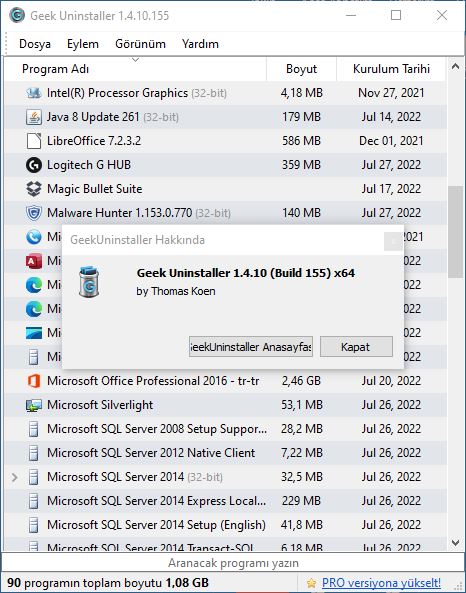Click the program search input field
This screenshot has width=466, height=593.
[x=233, y=563]
